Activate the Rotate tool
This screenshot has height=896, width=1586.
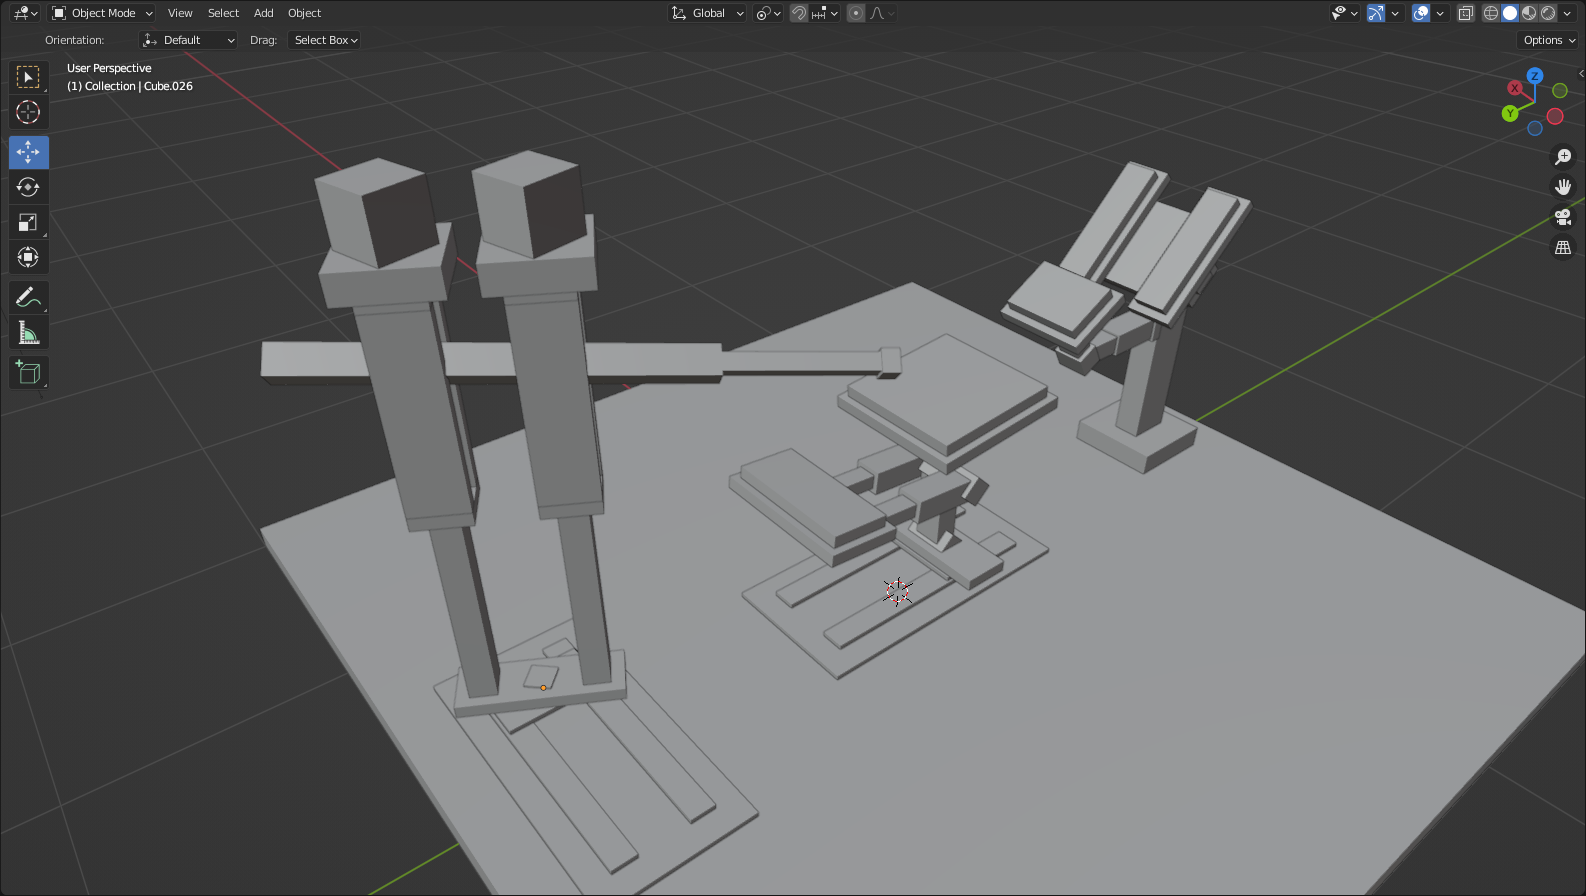[x=28, y=187]
